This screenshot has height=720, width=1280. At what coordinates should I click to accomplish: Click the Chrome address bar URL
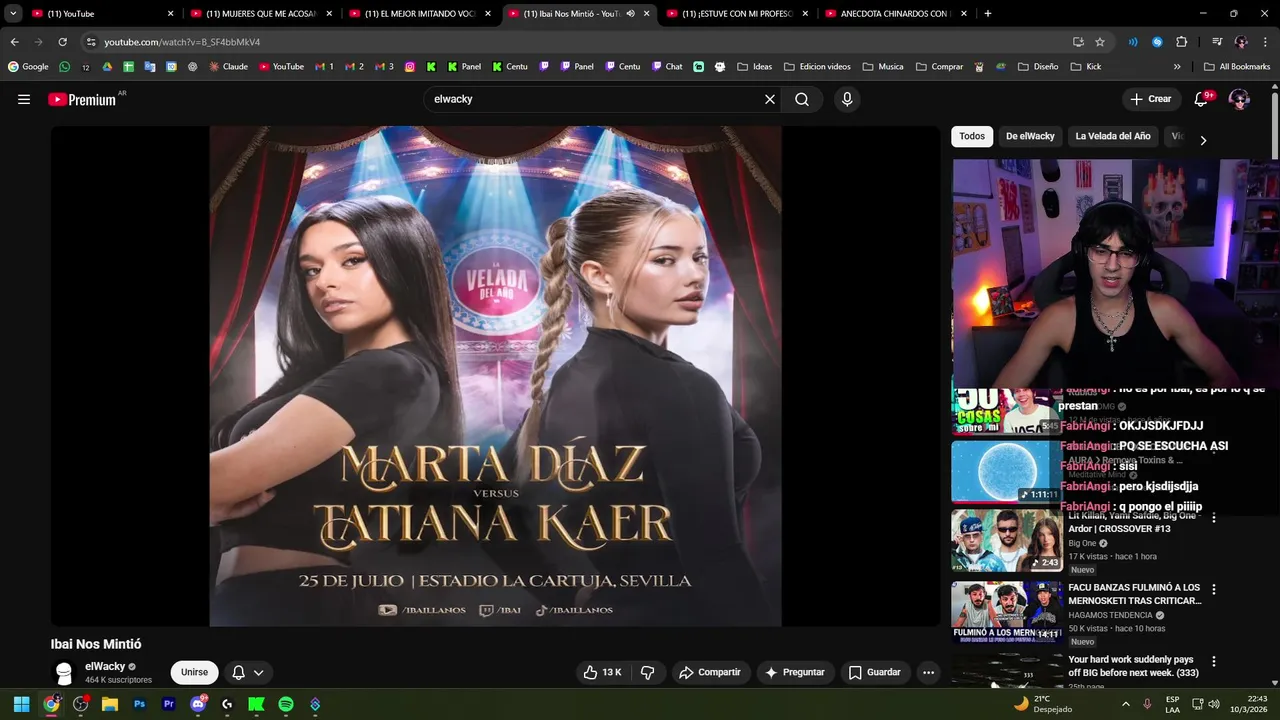point(182,42)
